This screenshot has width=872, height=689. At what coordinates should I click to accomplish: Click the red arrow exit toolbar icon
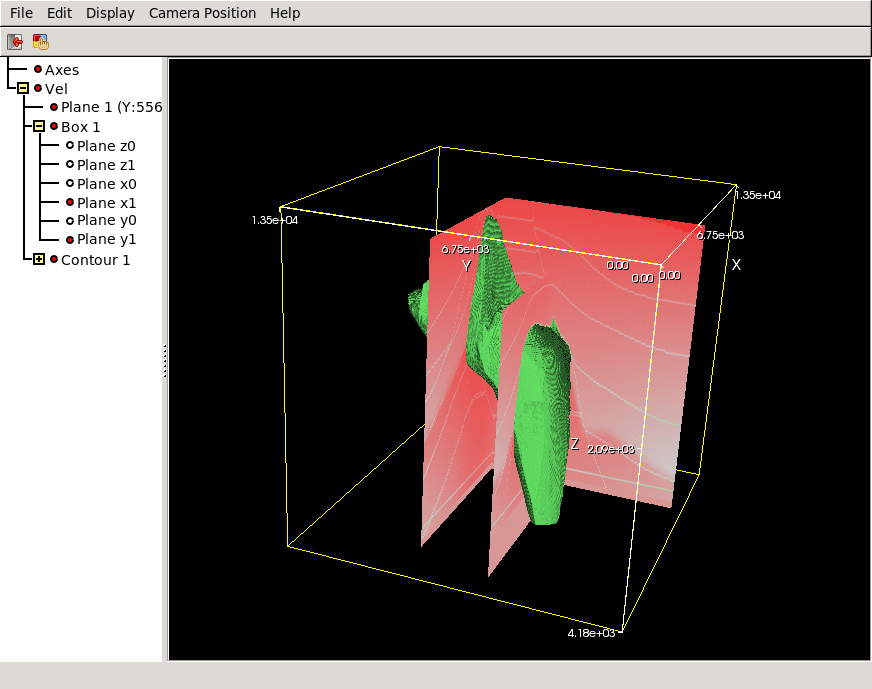point(14,42)
